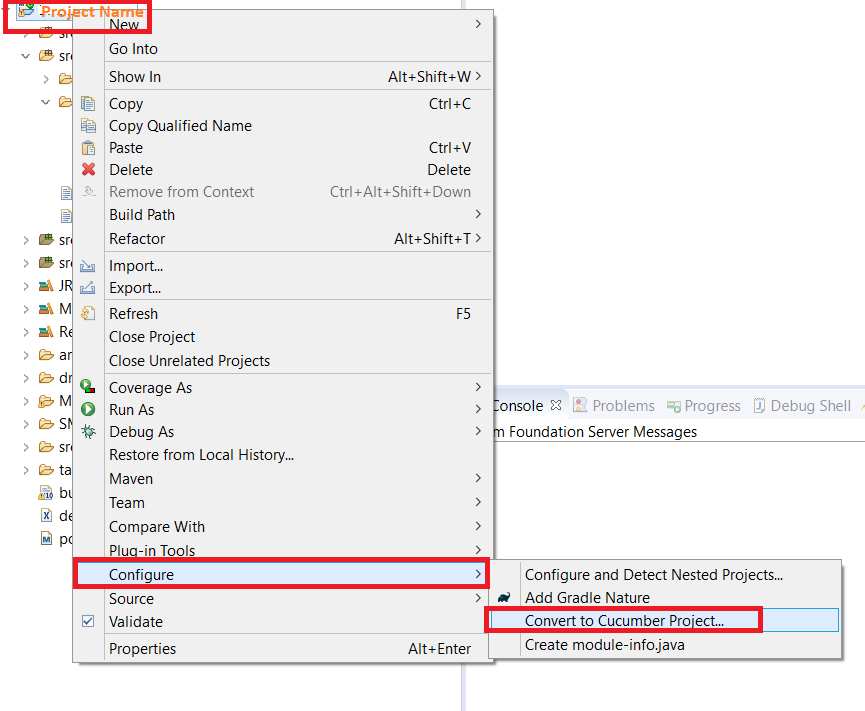Click the Coverage As icon
Viewport: 865px width, 711px height.
(x=88, y=387)
